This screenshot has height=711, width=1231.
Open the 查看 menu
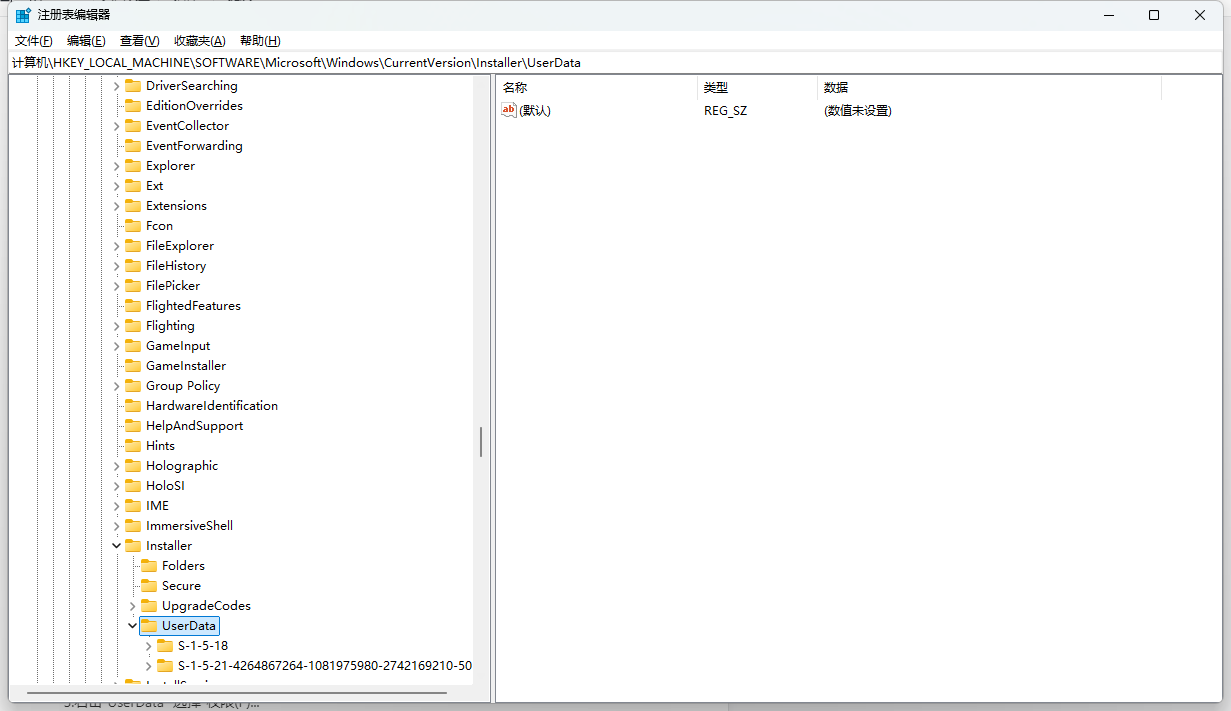click(138, 40)
